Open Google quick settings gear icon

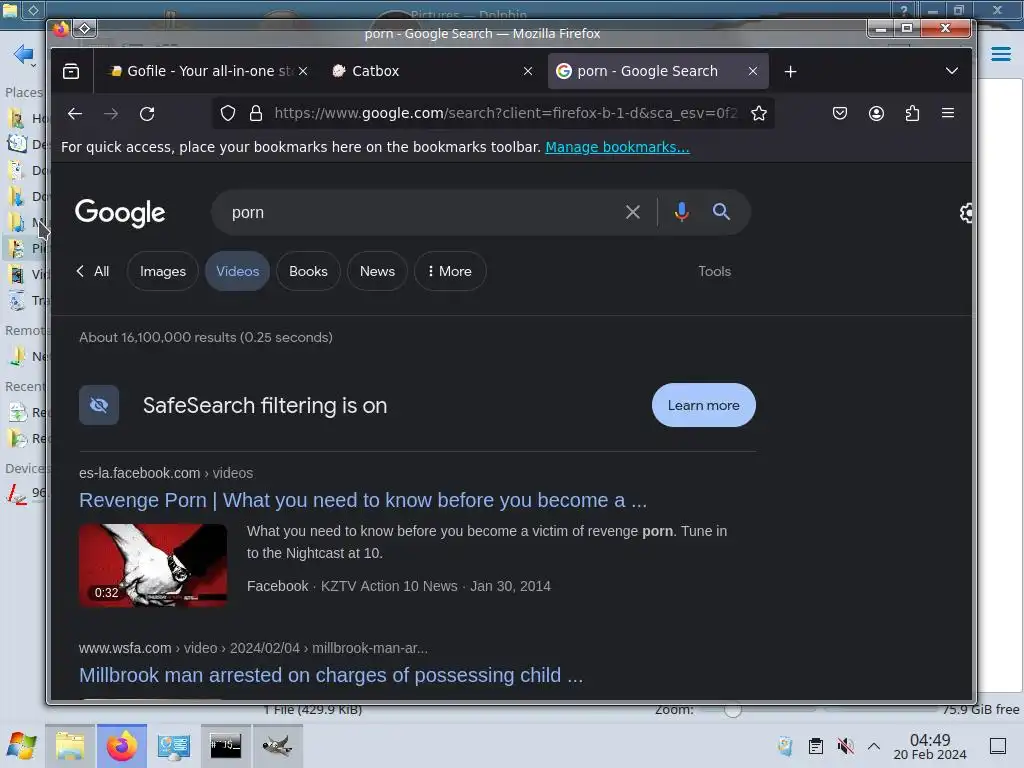(967, 213)
